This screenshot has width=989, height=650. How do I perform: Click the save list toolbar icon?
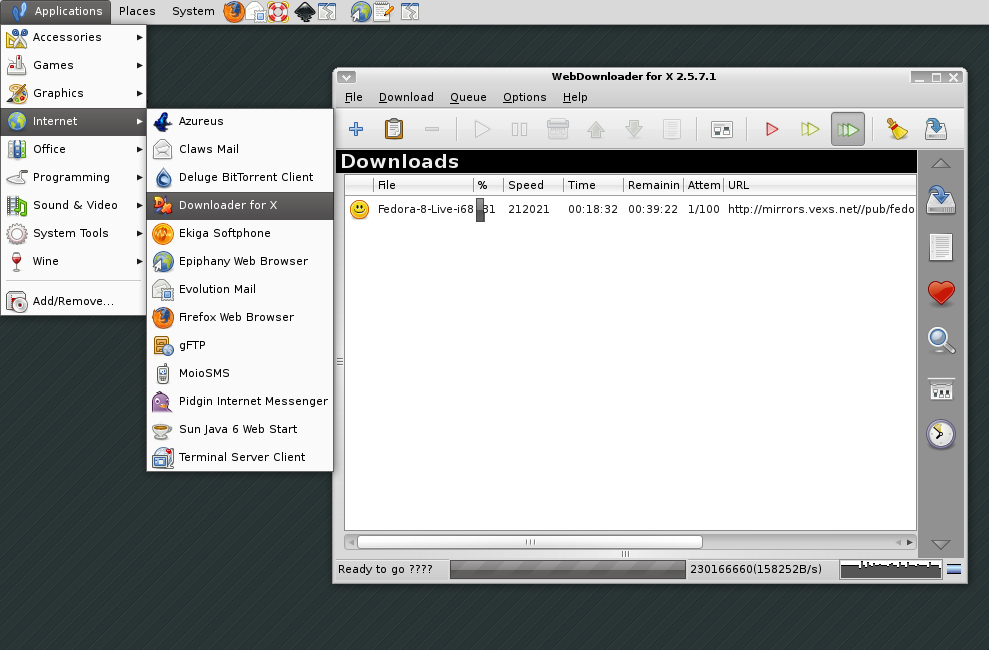935,129
